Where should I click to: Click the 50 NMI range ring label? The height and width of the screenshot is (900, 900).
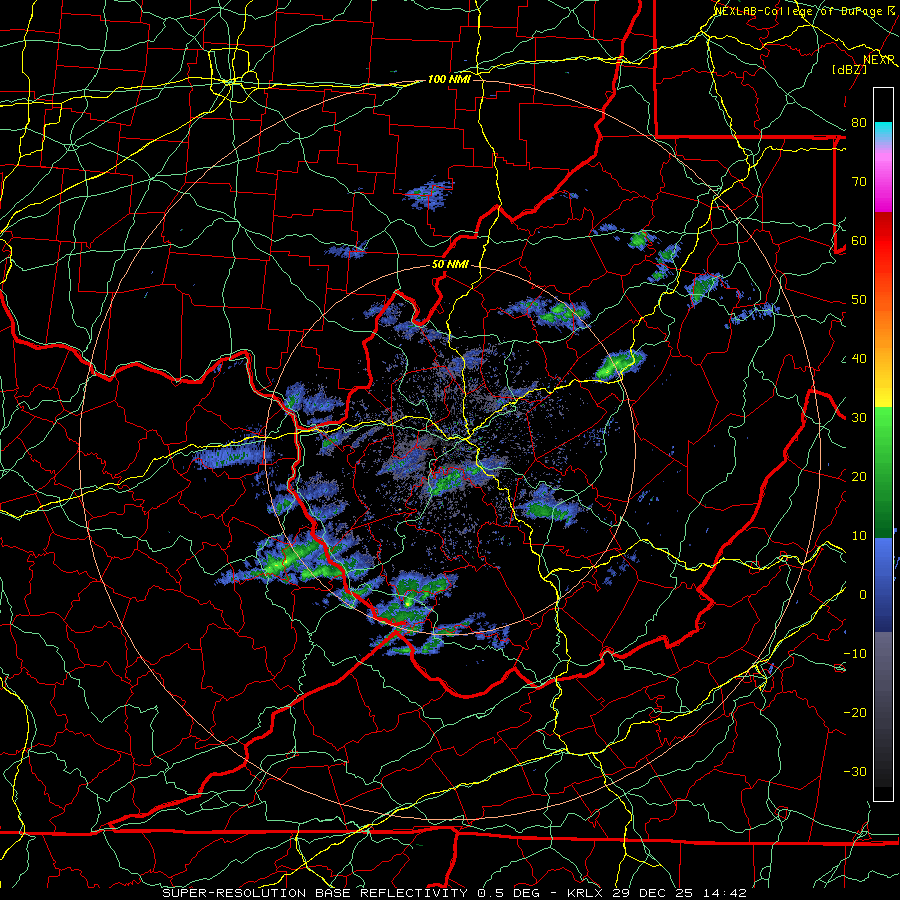coord(450,265)
